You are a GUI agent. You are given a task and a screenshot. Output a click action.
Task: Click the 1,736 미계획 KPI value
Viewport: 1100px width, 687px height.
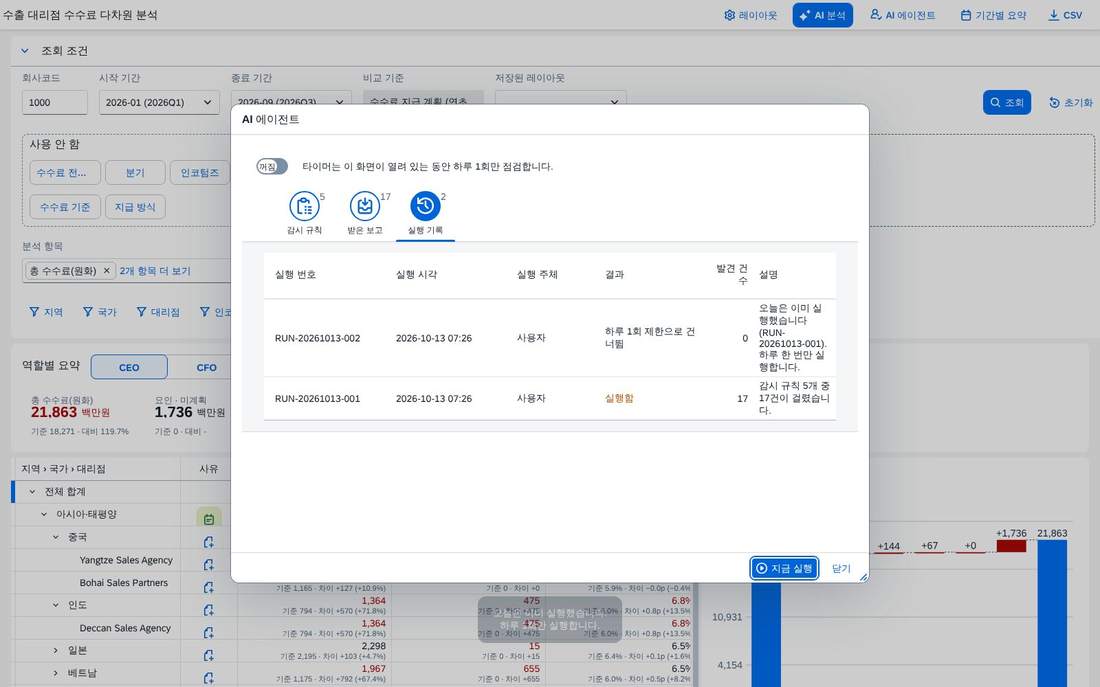click(173, 412)
